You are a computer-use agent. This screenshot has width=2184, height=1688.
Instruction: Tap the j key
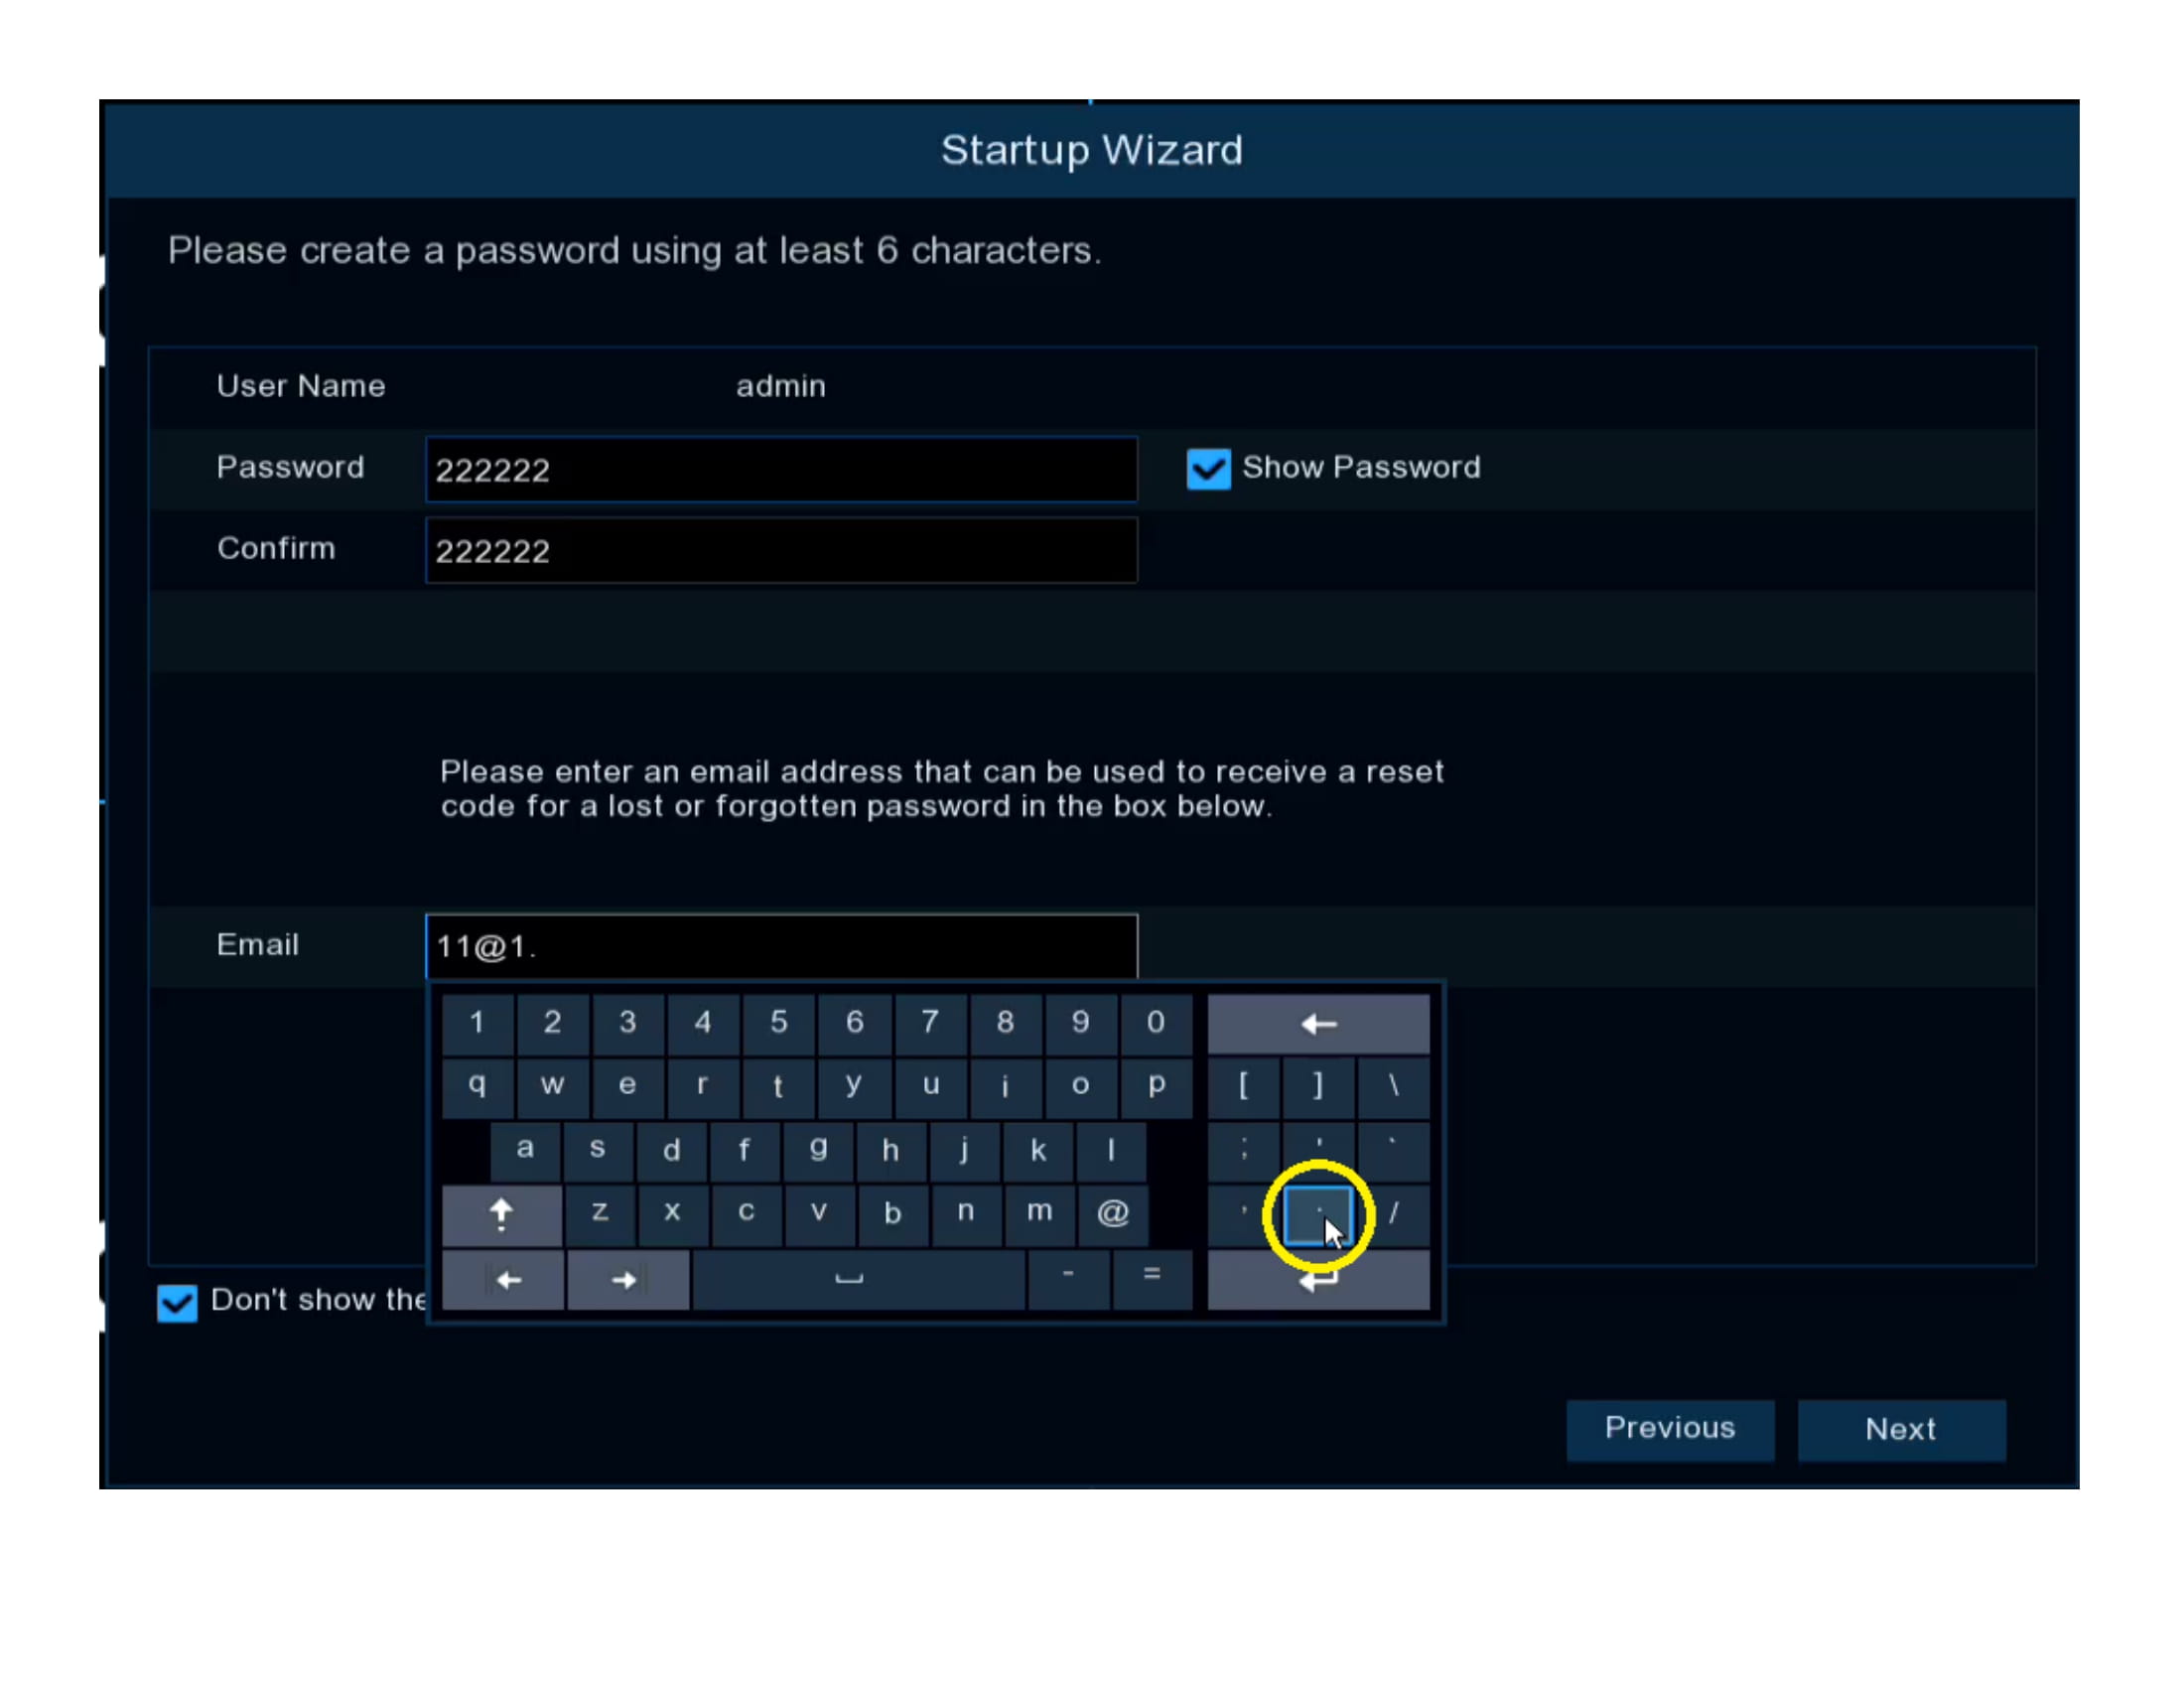point(965,1150)
